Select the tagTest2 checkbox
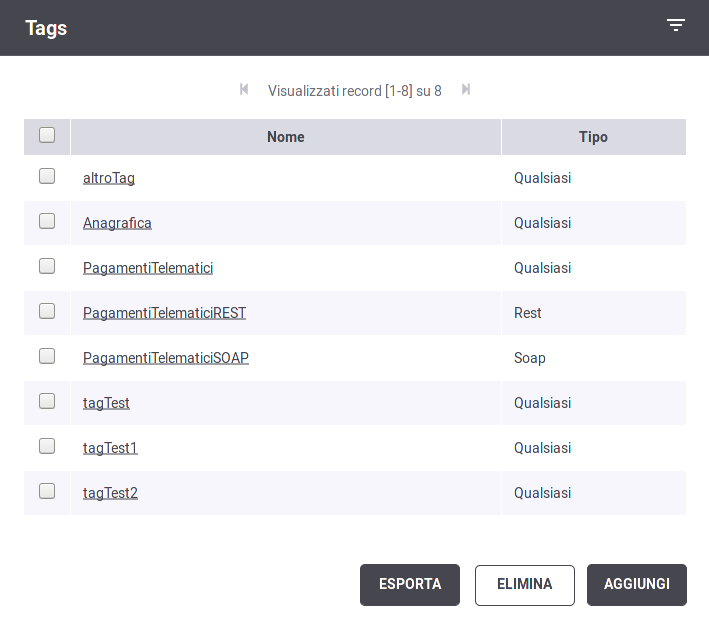The height and width of the screenshot is (633, 709). (47, 491)
